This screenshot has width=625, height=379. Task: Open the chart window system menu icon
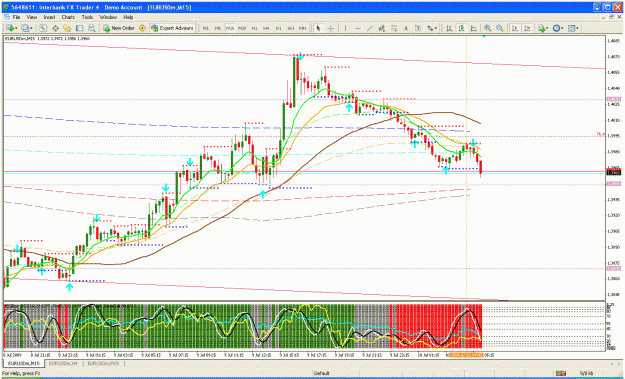(x=7, y=18)
